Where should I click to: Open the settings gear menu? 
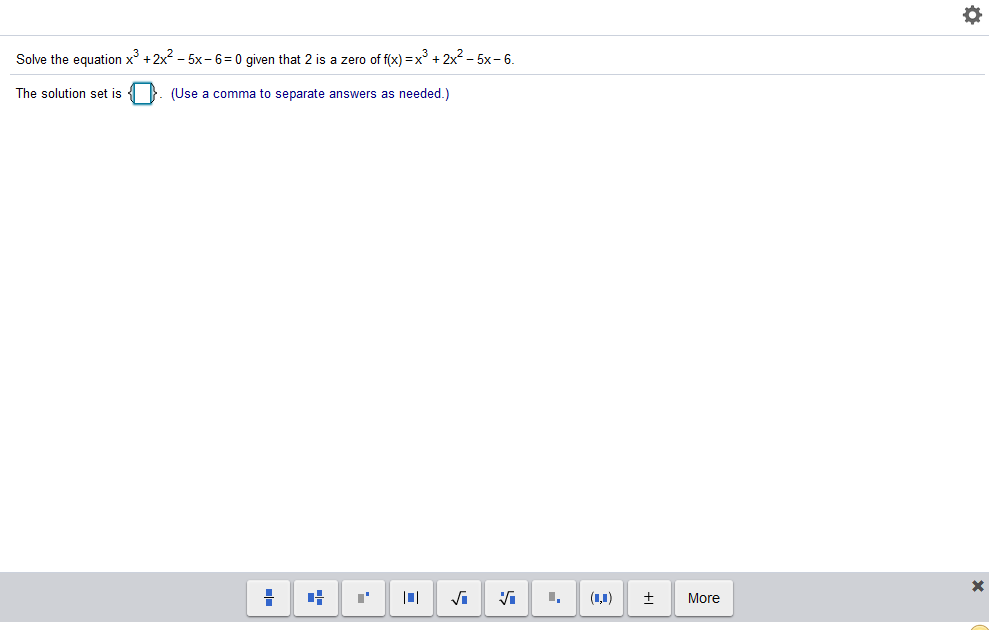click(x=971, y=15)
